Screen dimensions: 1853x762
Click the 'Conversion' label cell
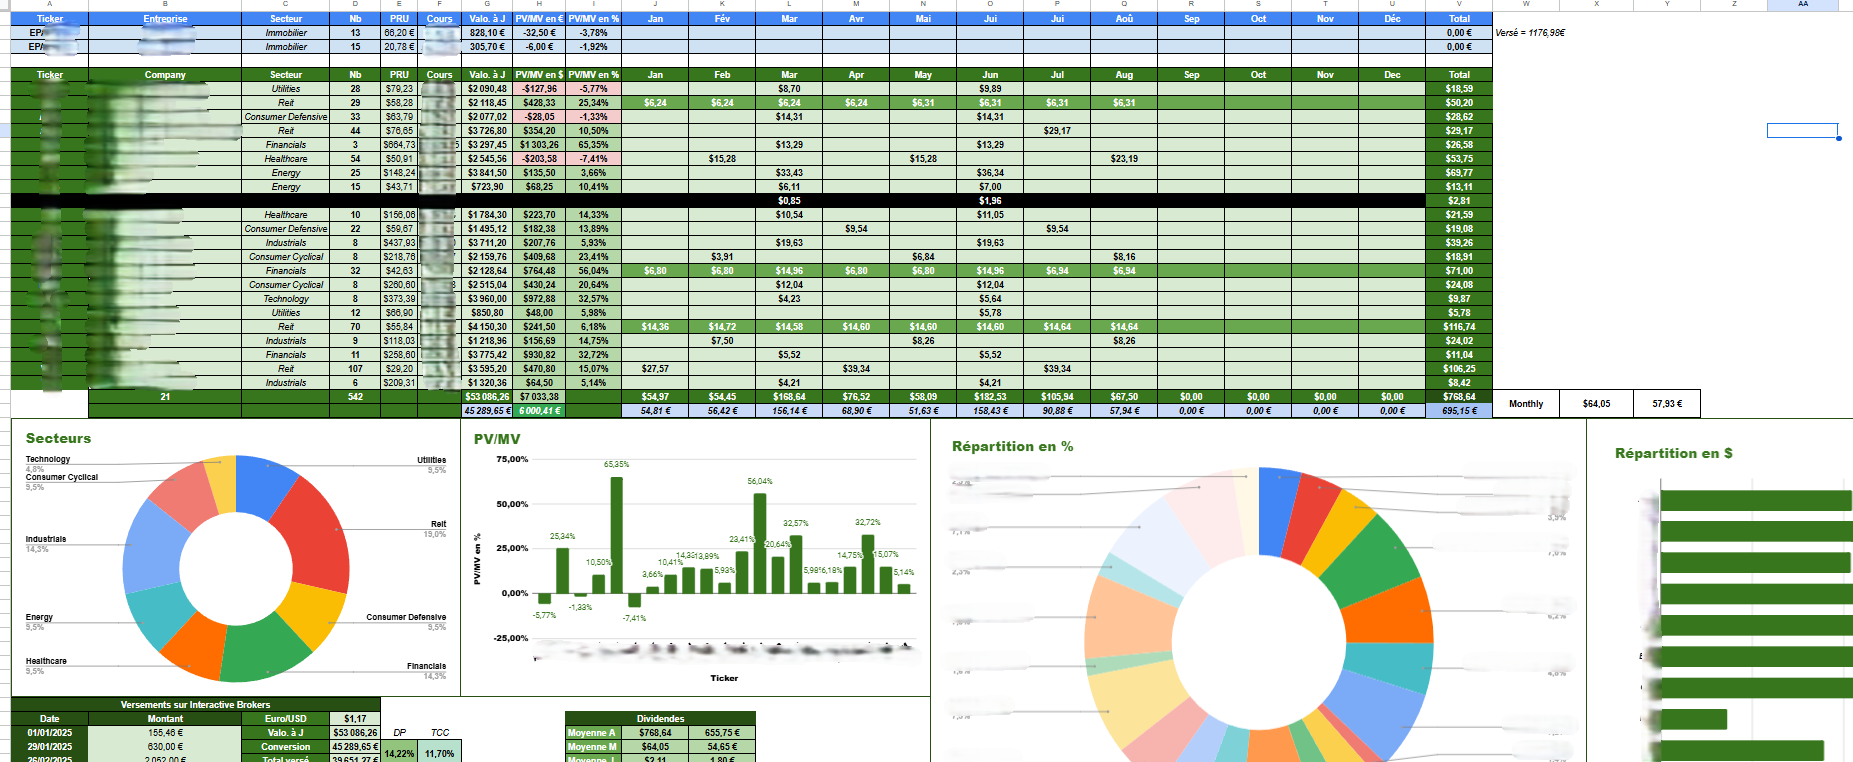pos(285,747)
